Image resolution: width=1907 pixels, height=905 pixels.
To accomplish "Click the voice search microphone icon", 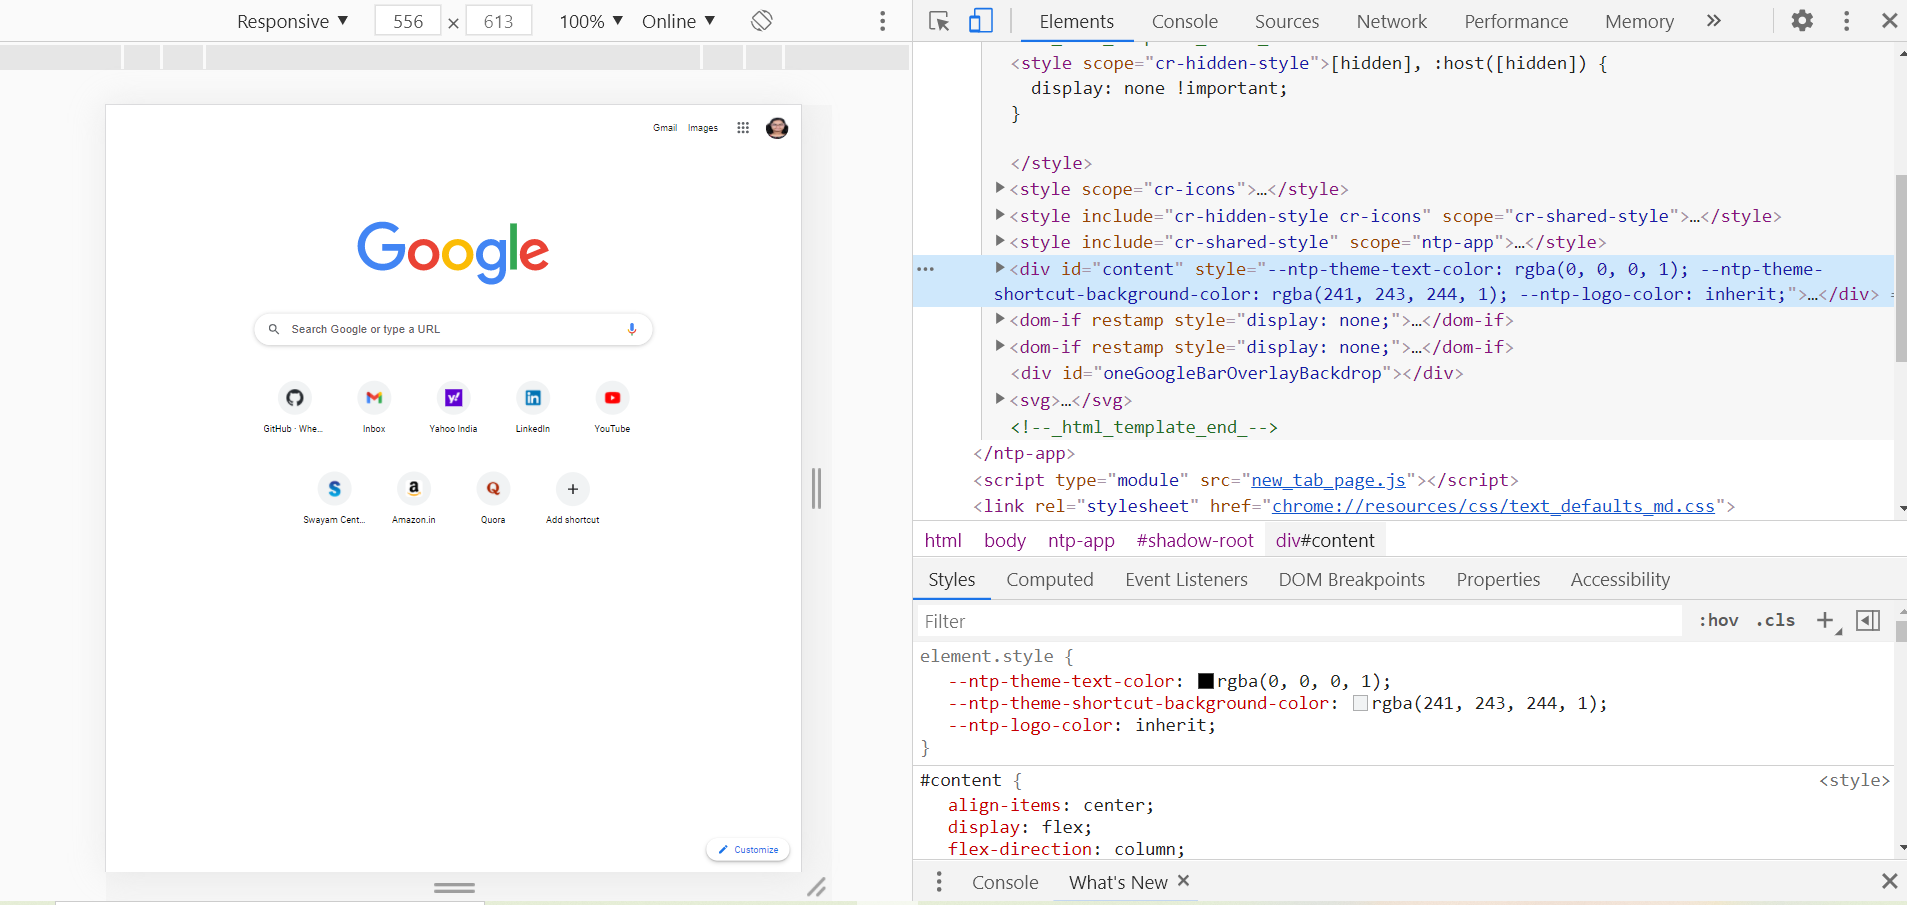I will tap(632, 329).
